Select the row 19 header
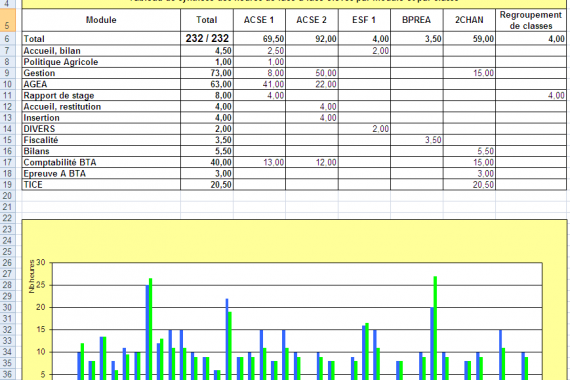 [x=8, y=184]
